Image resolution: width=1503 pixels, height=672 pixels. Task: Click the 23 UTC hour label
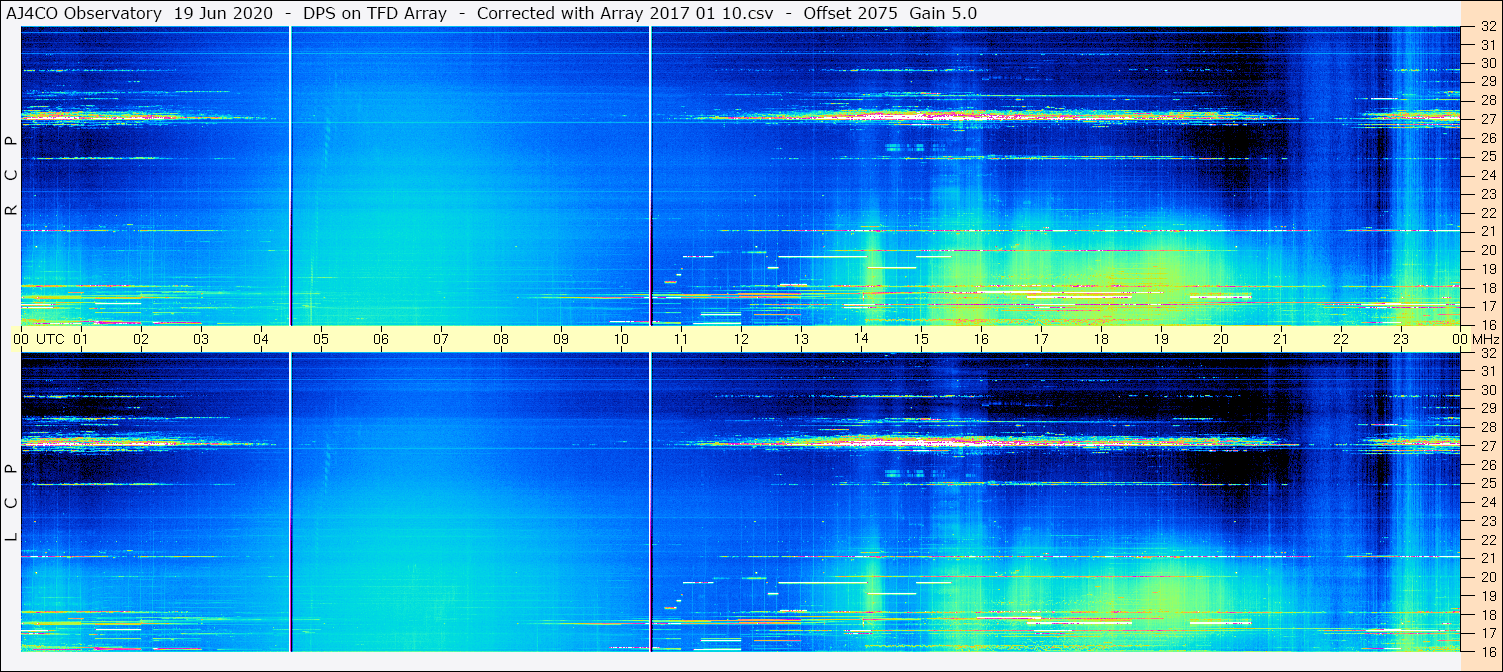click(x=1401, y=339)
